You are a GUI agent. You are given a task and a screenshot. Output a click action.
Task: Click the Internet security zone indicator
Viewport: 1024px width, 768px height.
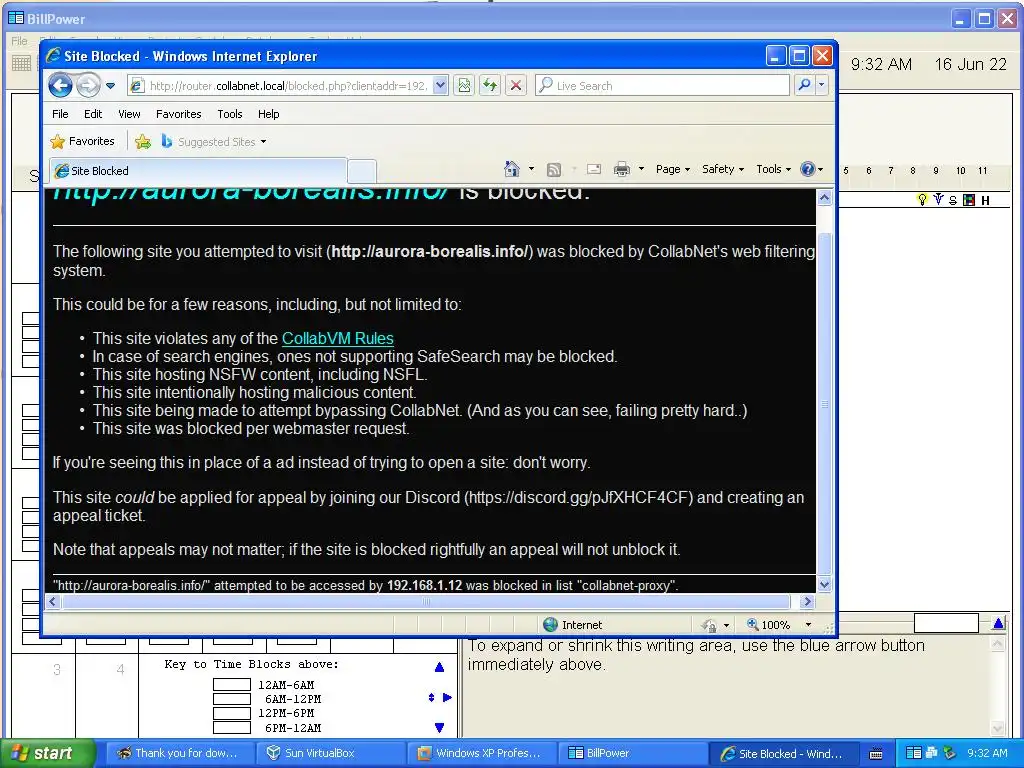coord(573,625)
